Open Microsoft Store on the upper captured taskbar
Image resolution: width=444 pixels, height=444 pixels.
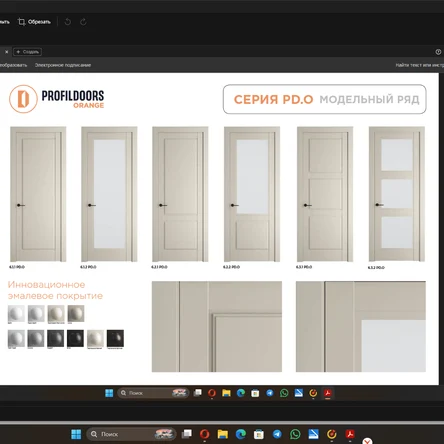pyautogui.click(x=255, y=393)
